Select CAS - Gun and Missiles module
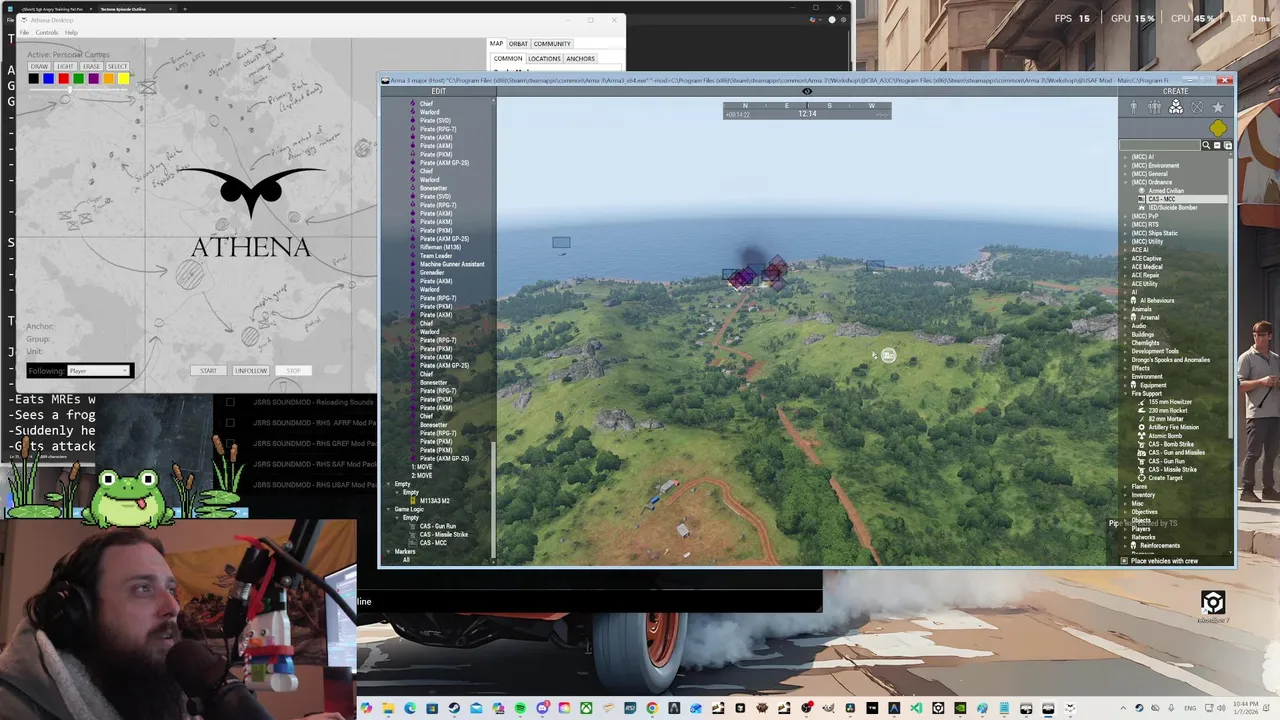1280x720 pixels. point(1176,453)
